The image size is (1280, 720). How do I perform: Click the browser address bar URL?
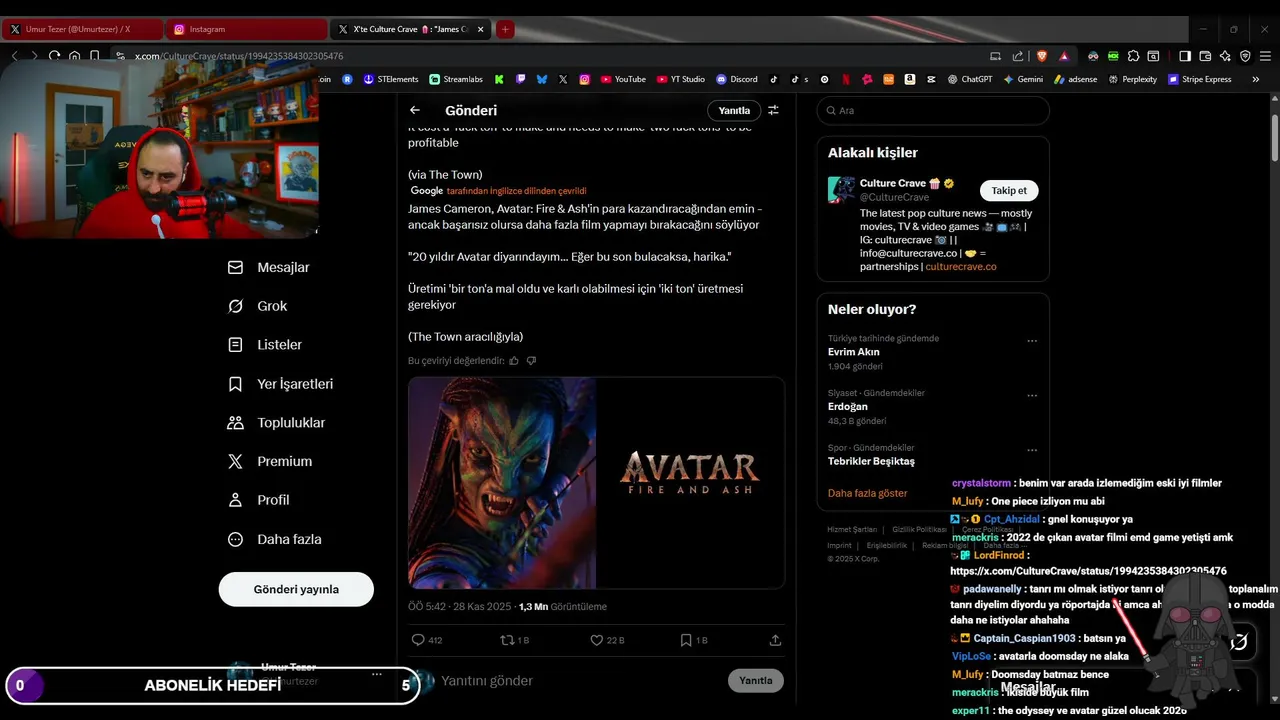tap(239, 56)
